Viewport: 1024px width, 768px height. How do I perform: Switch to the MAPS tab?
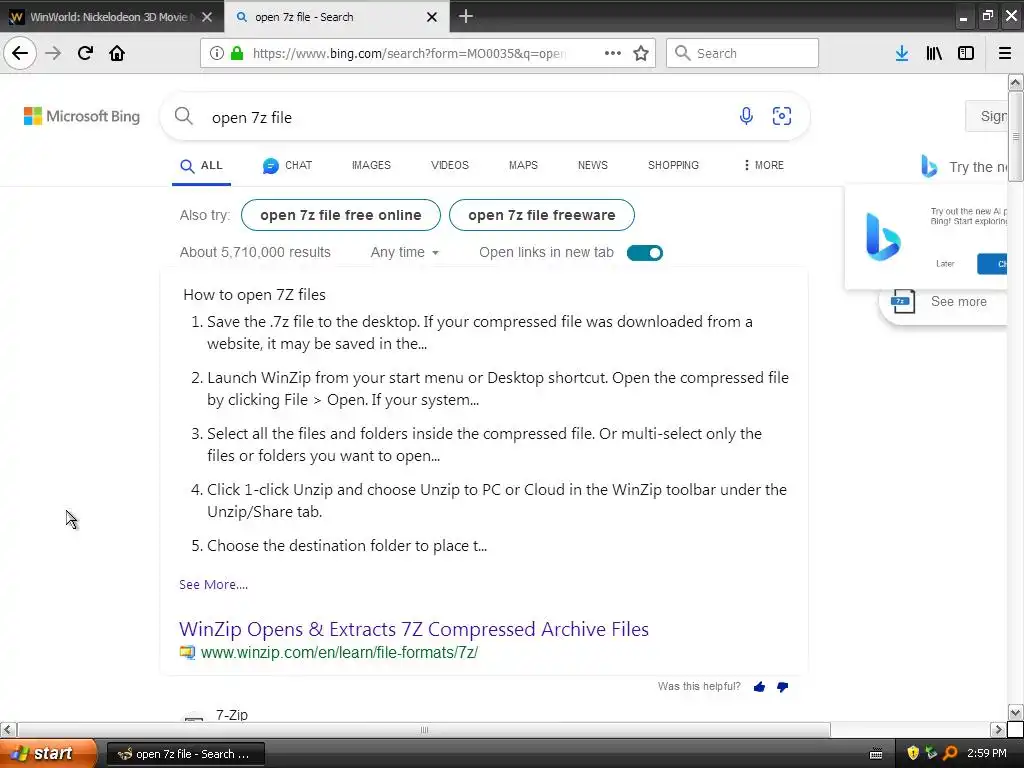pyautogui.click(x=523, y=165)
